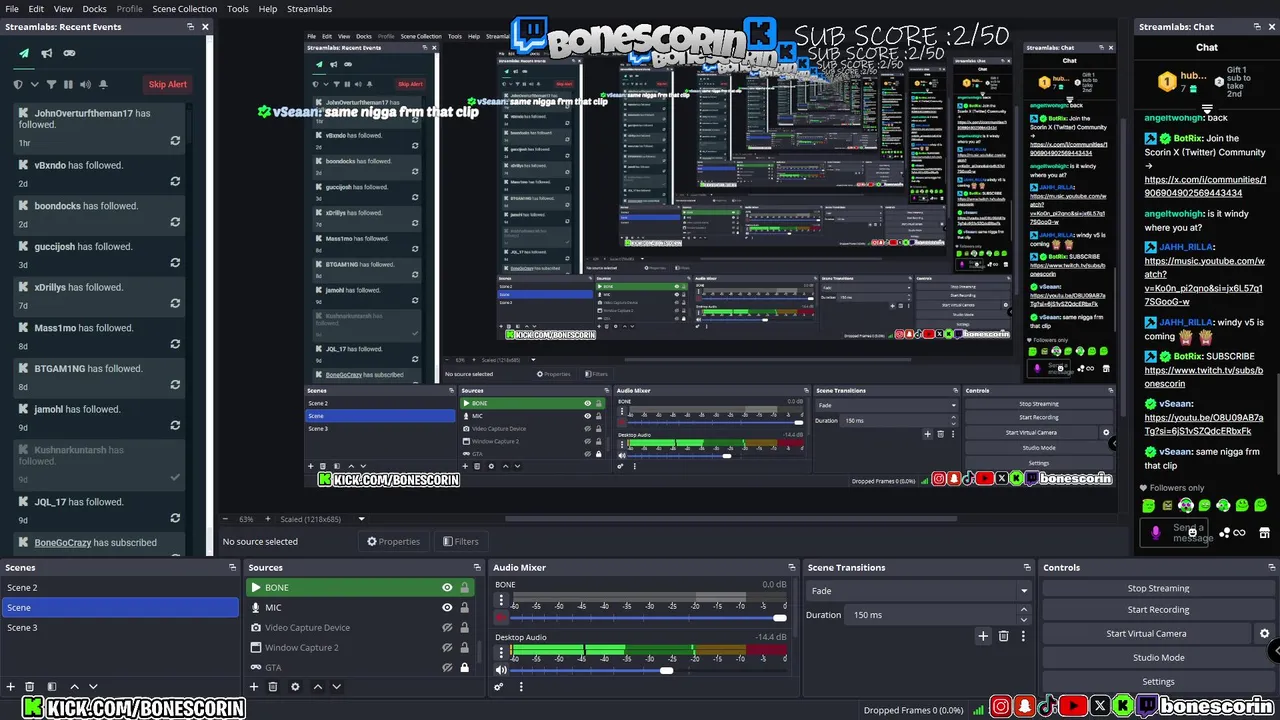Move scene up in Scenes toolbar
The height and width of the screenshot is (720, 1280).
74,687
